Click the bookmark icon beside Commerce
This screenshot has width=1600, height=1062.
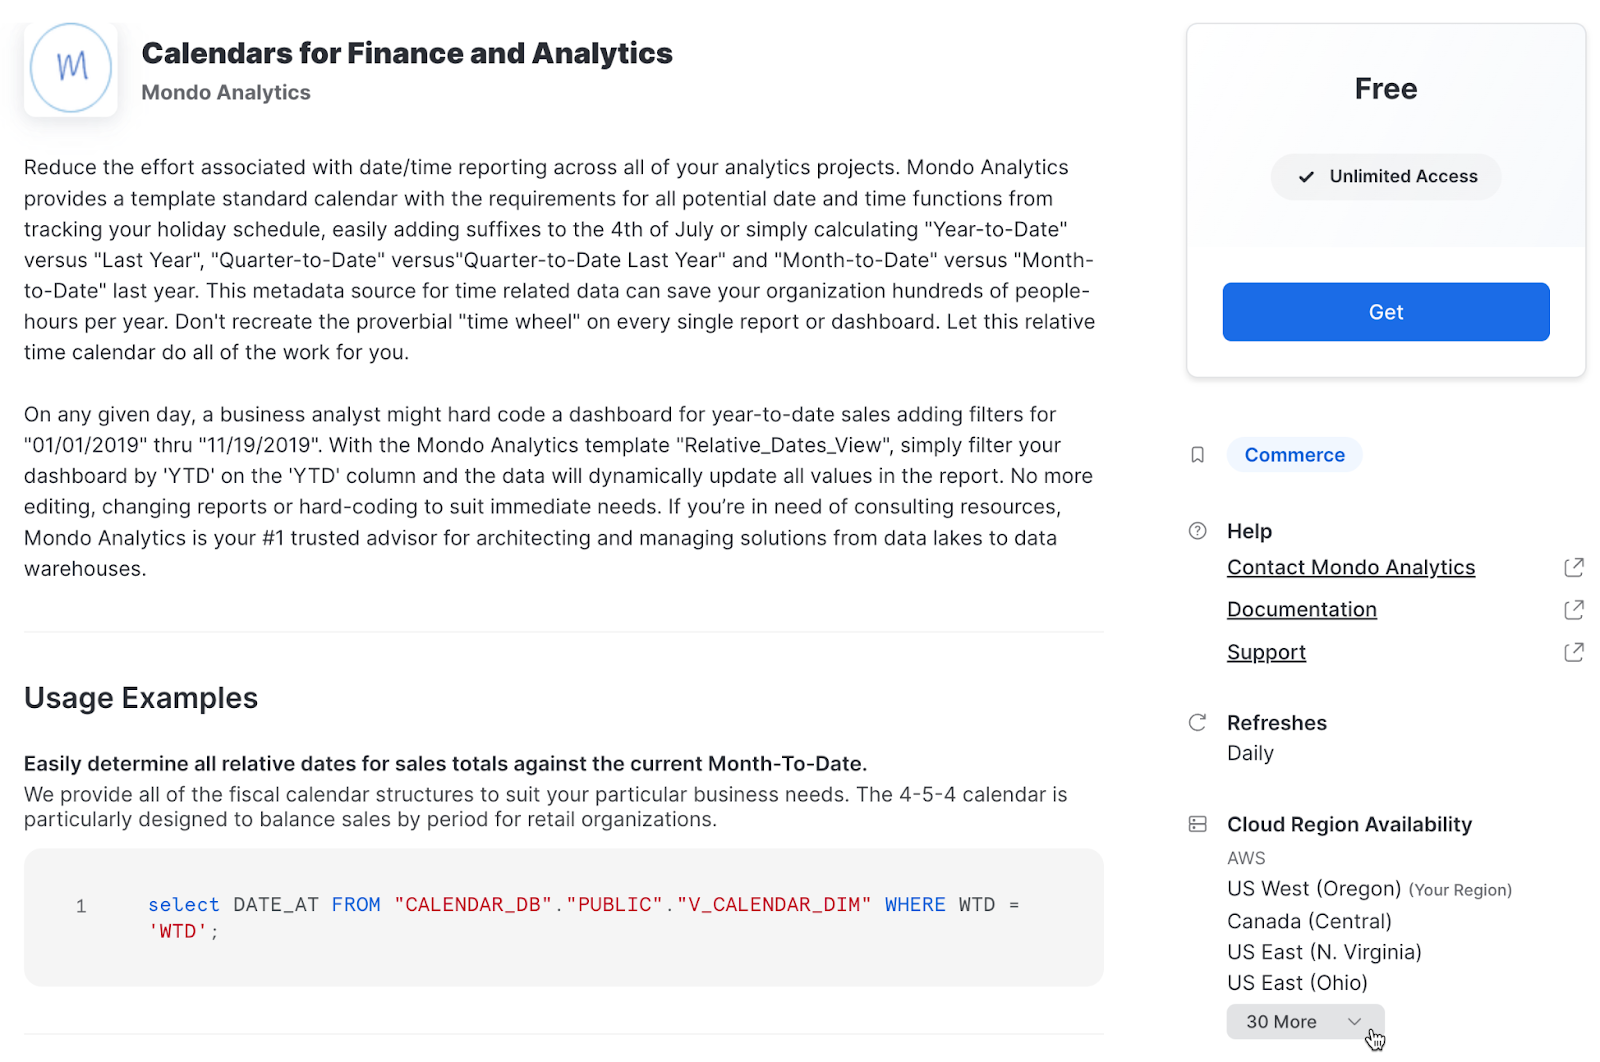tap(1197, 455)
